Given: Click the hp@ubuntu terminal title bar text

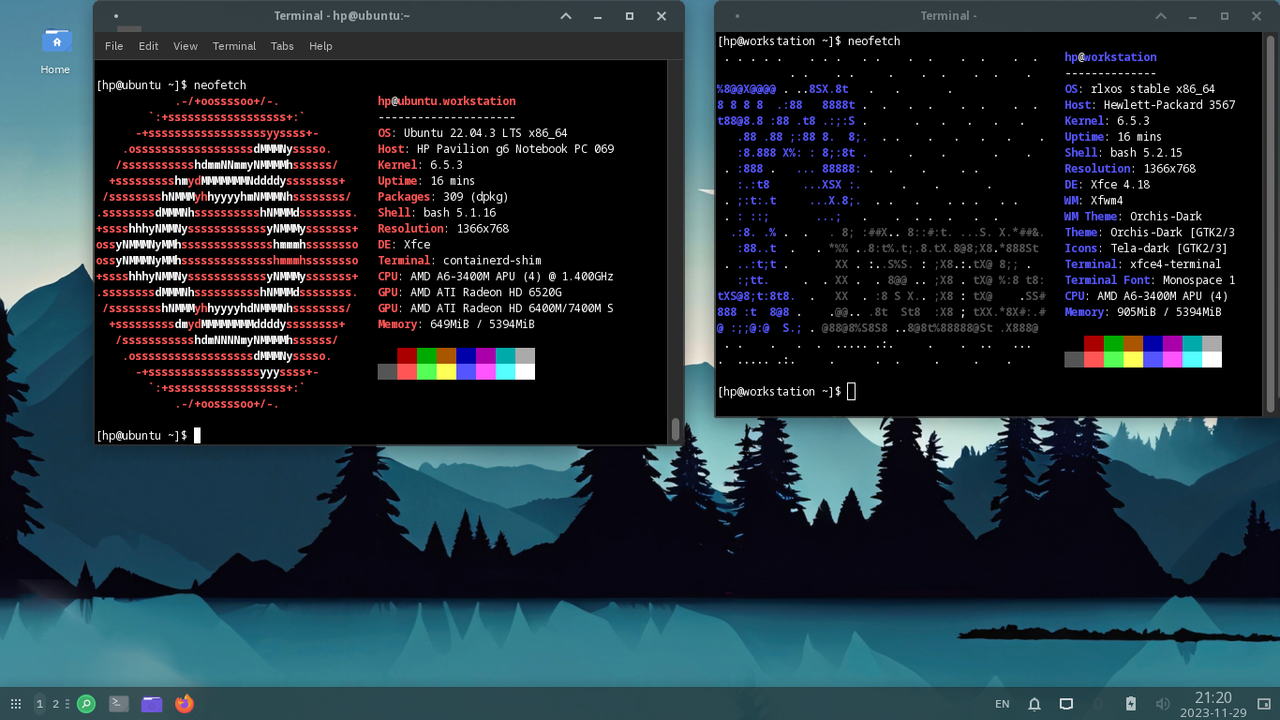Looking at the screenshot, I should click(342, 16).
